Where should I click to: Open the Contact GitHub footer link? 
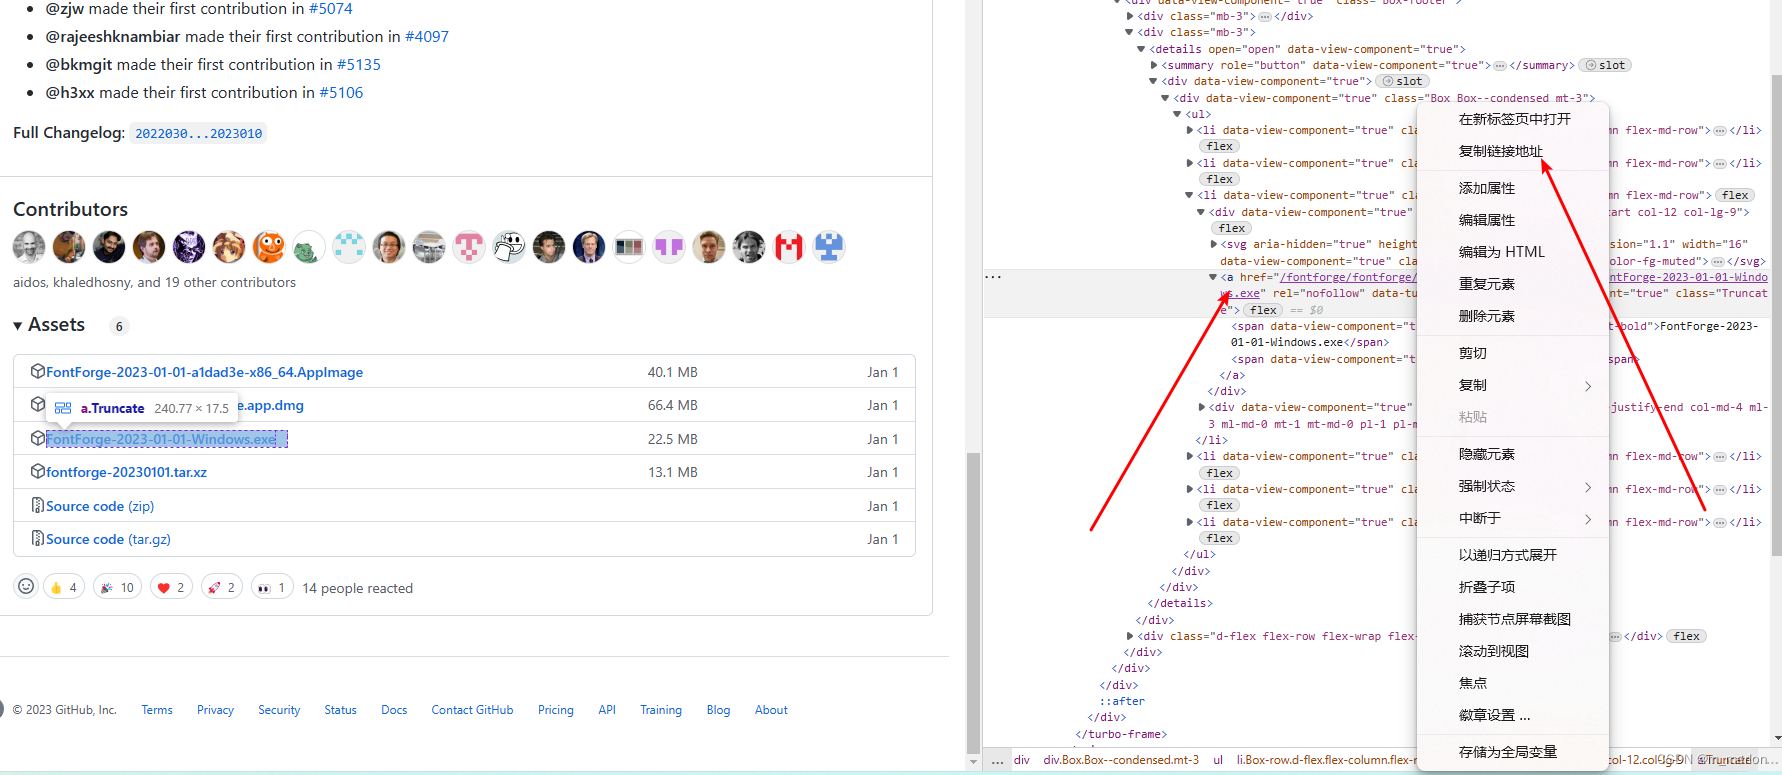coord(472,710)
